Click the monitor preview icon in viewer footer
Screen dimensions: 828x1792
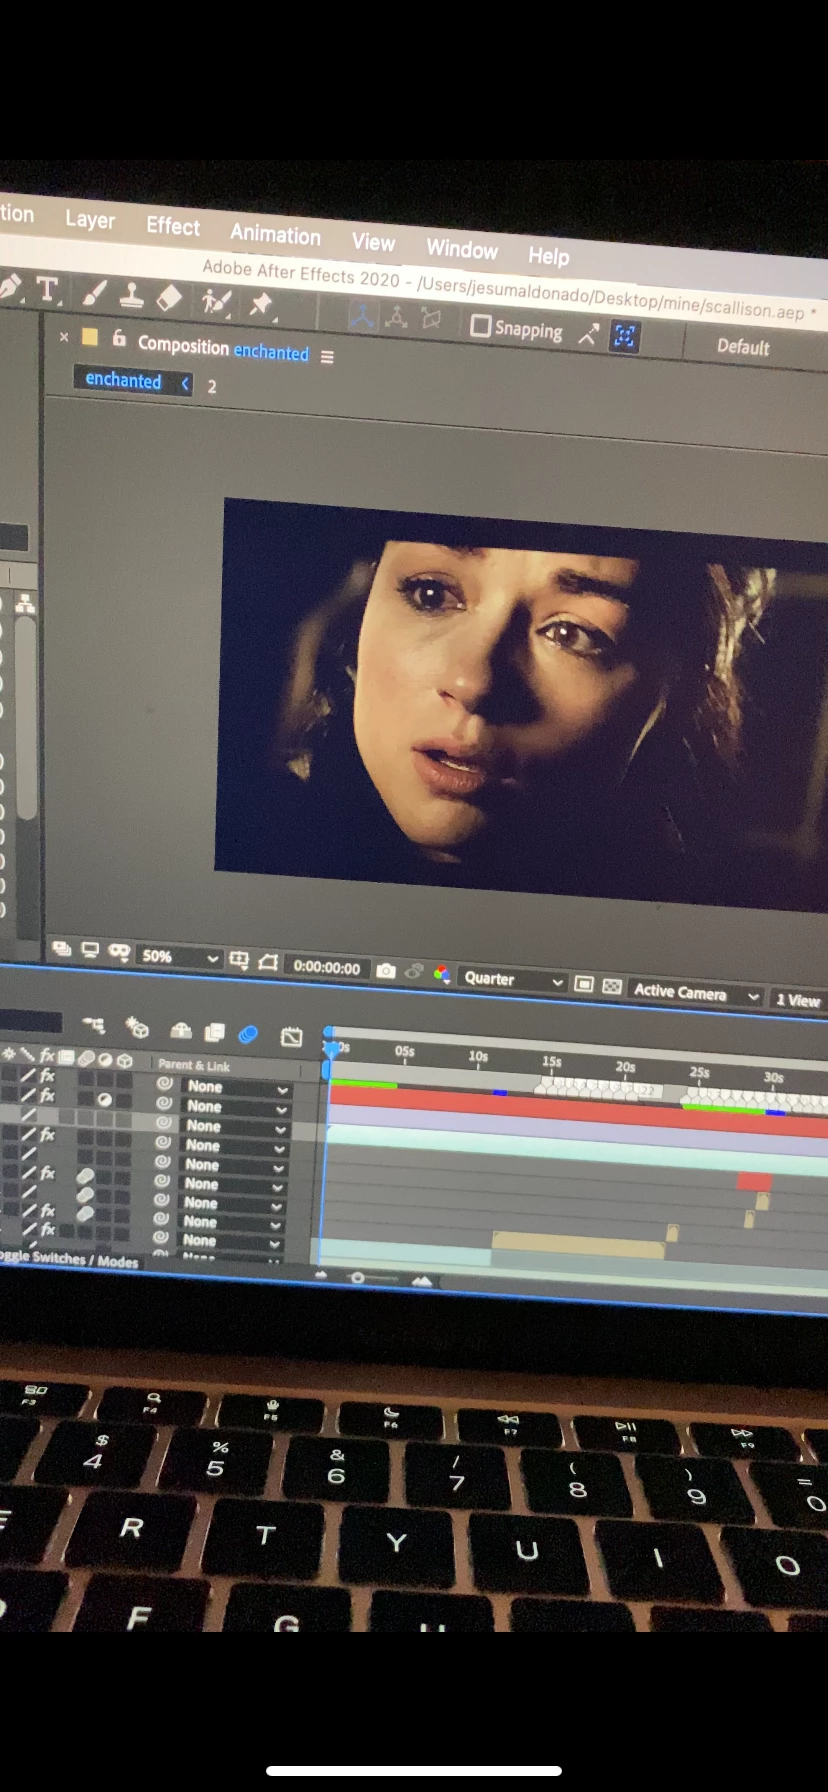point(90,950)
